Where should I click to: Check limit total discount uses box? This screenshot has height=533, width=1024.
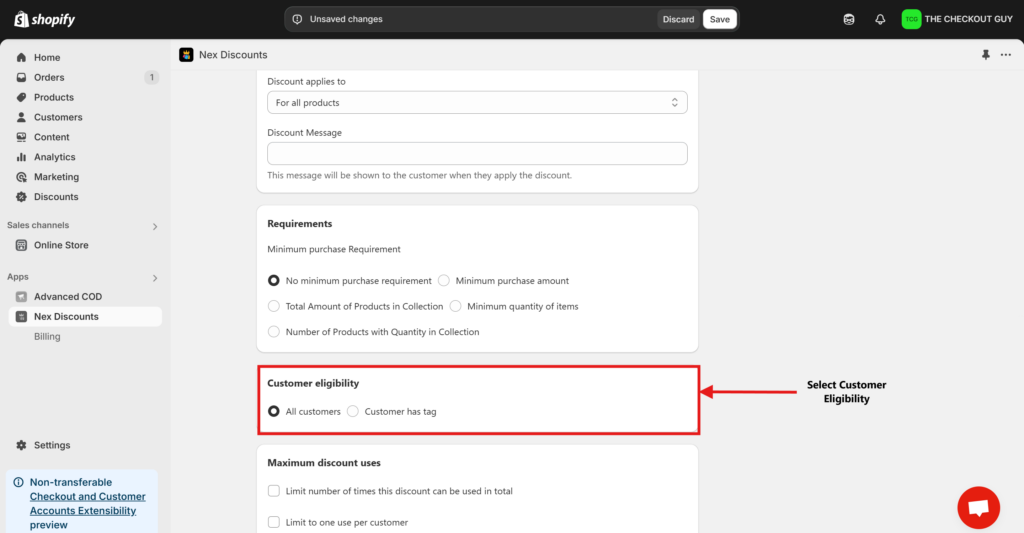click(274, 491)
